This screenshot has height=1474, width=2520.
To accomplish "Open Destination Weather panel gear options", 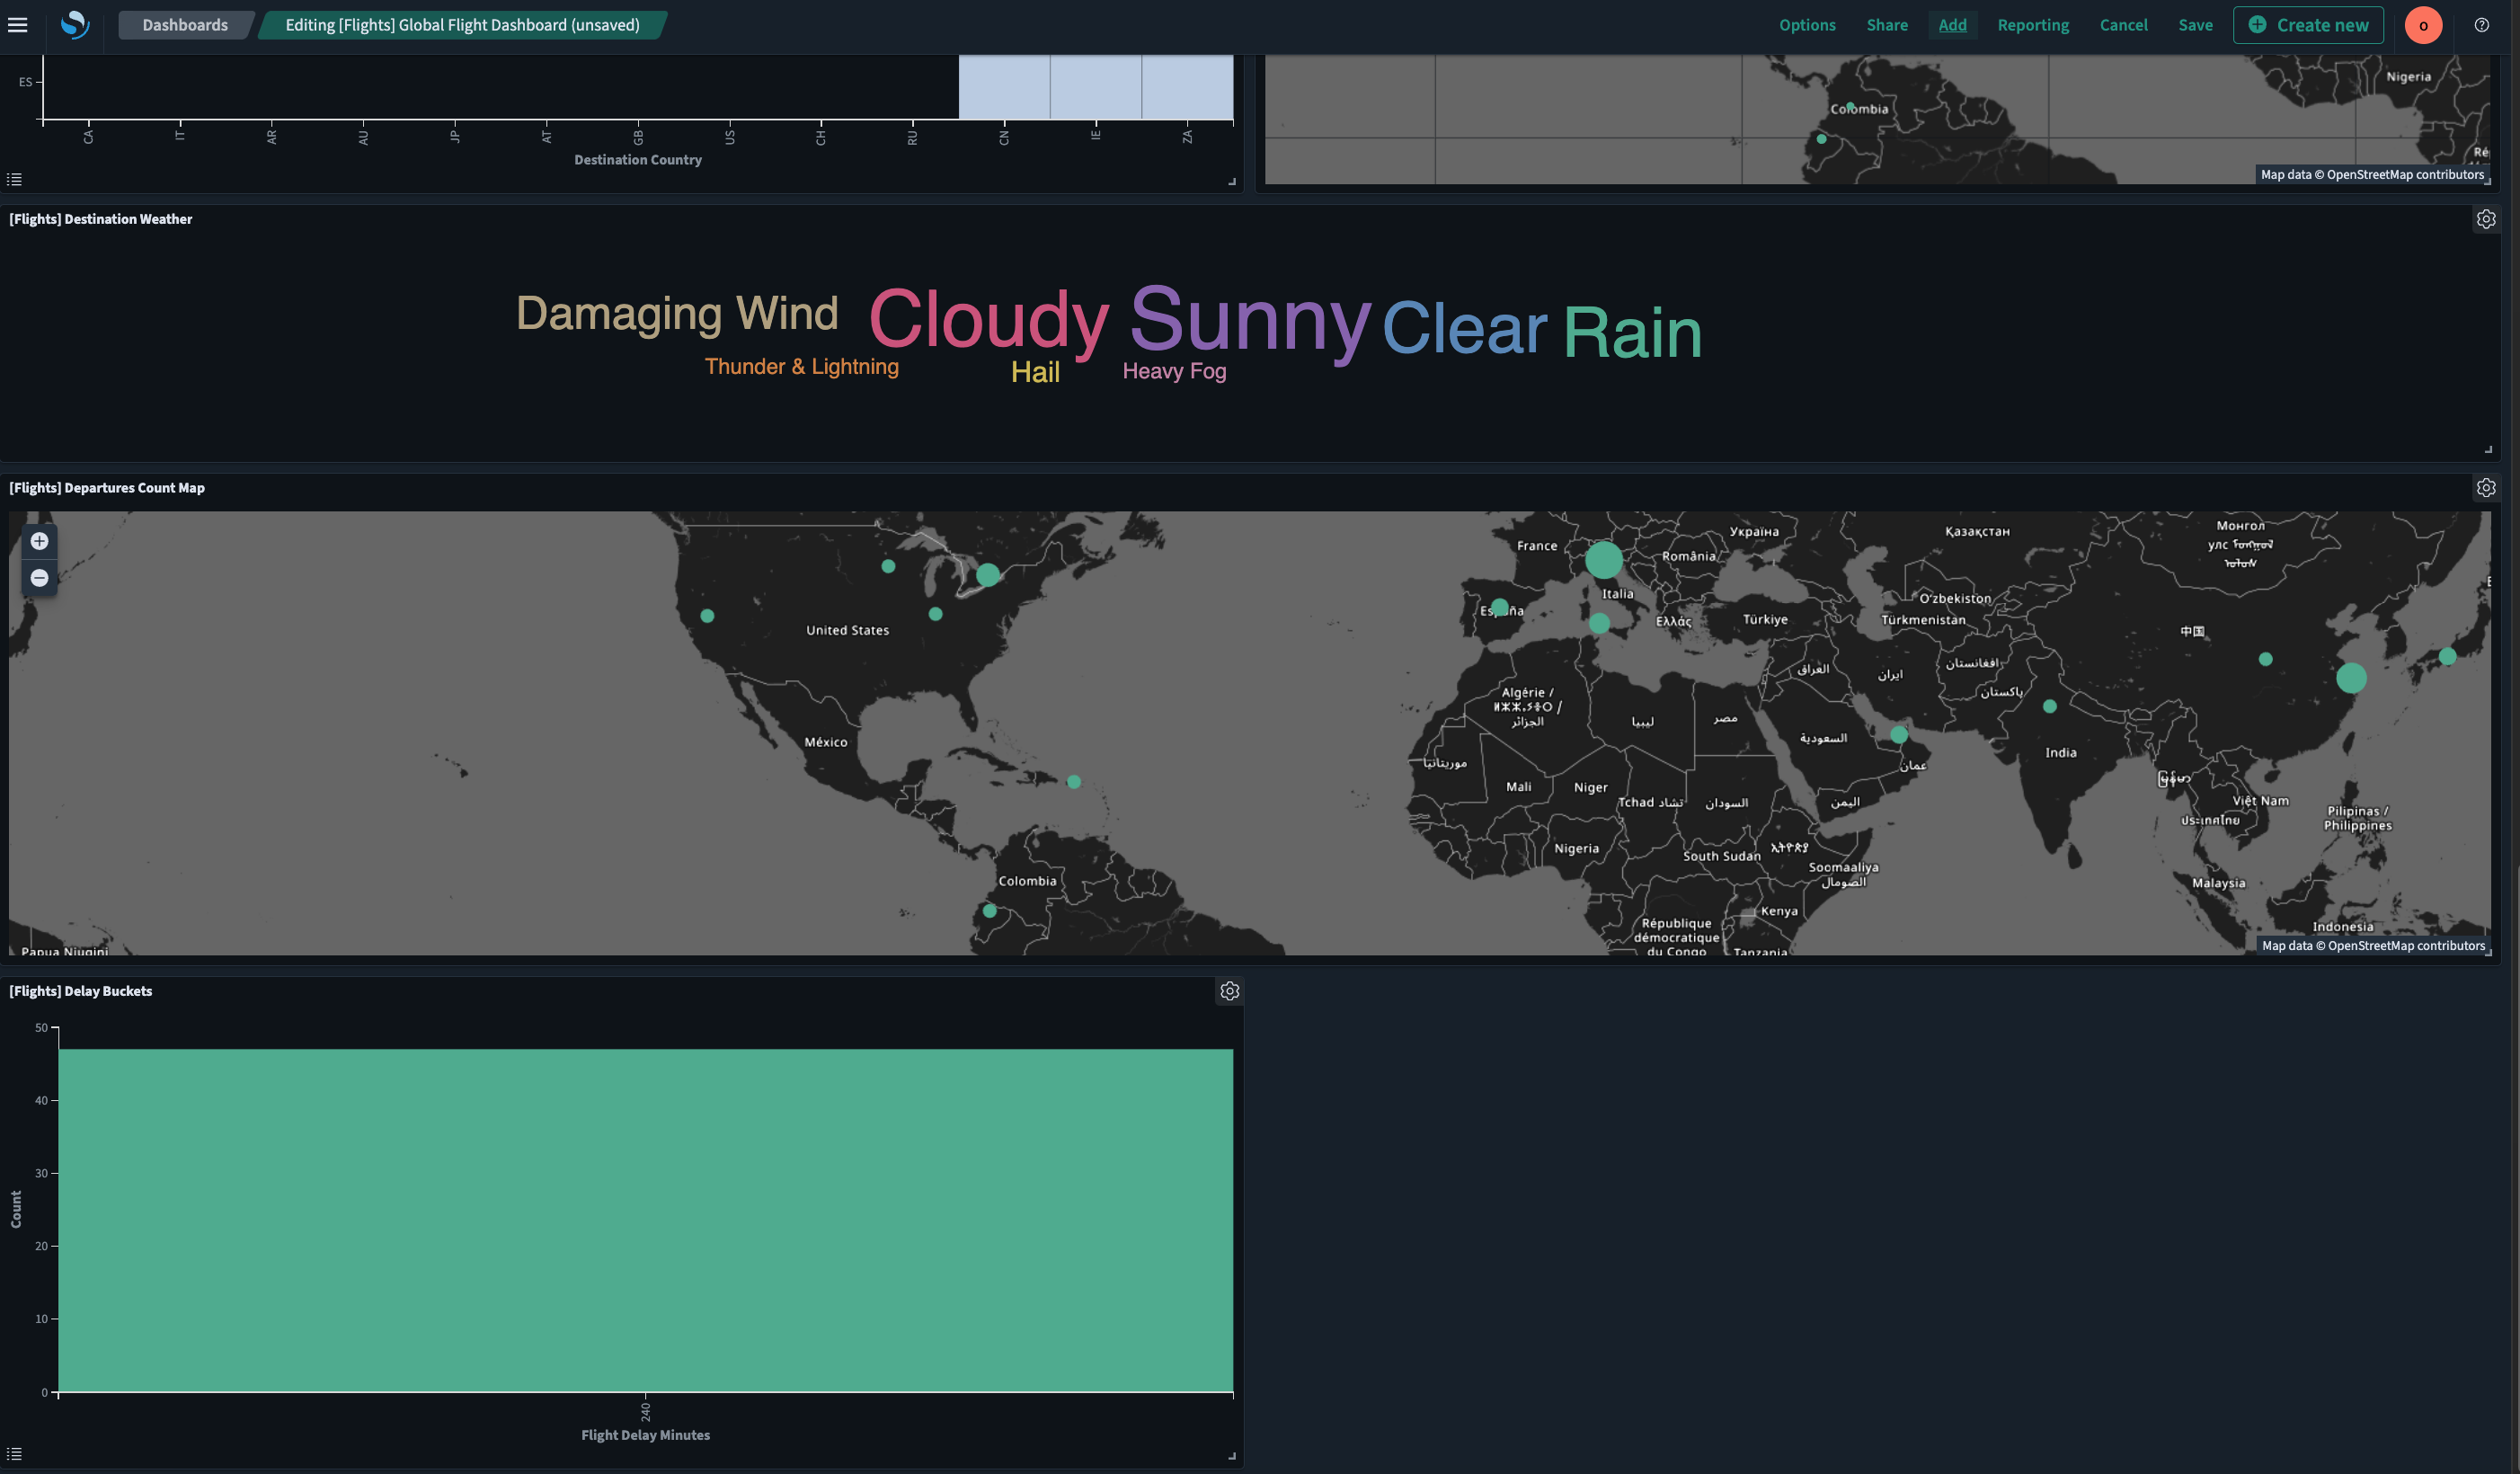I will tap(2486, 219).
